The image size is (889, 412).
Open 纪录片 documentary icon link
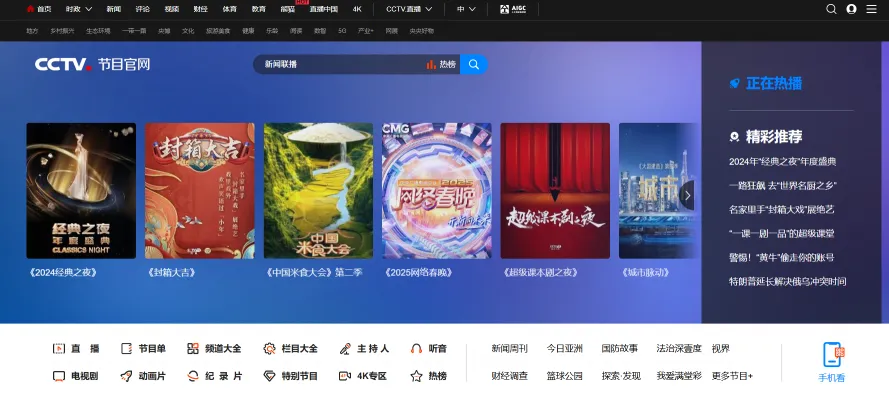click(x=214, y=376)
